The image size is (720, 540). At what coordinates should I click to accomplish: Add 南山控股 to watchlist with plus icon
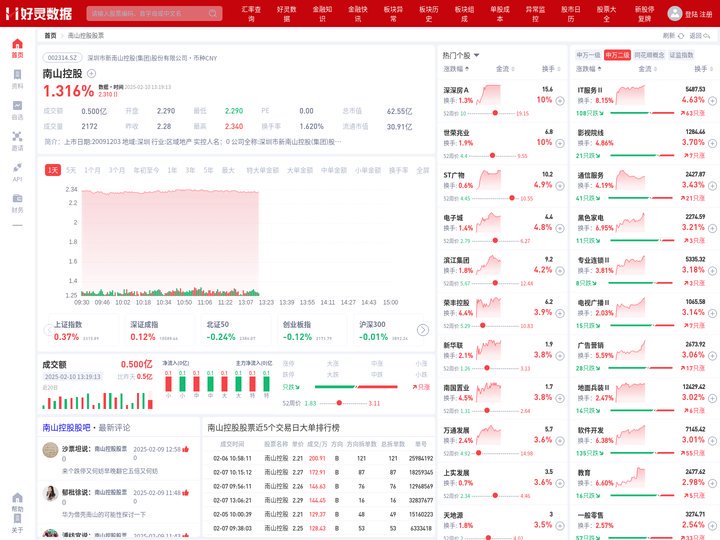click(91, 73)
